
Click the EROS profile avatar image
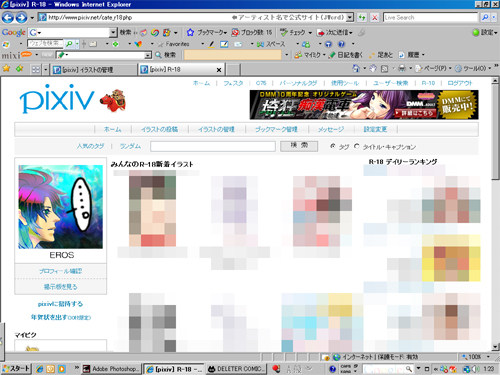point(60,207)
